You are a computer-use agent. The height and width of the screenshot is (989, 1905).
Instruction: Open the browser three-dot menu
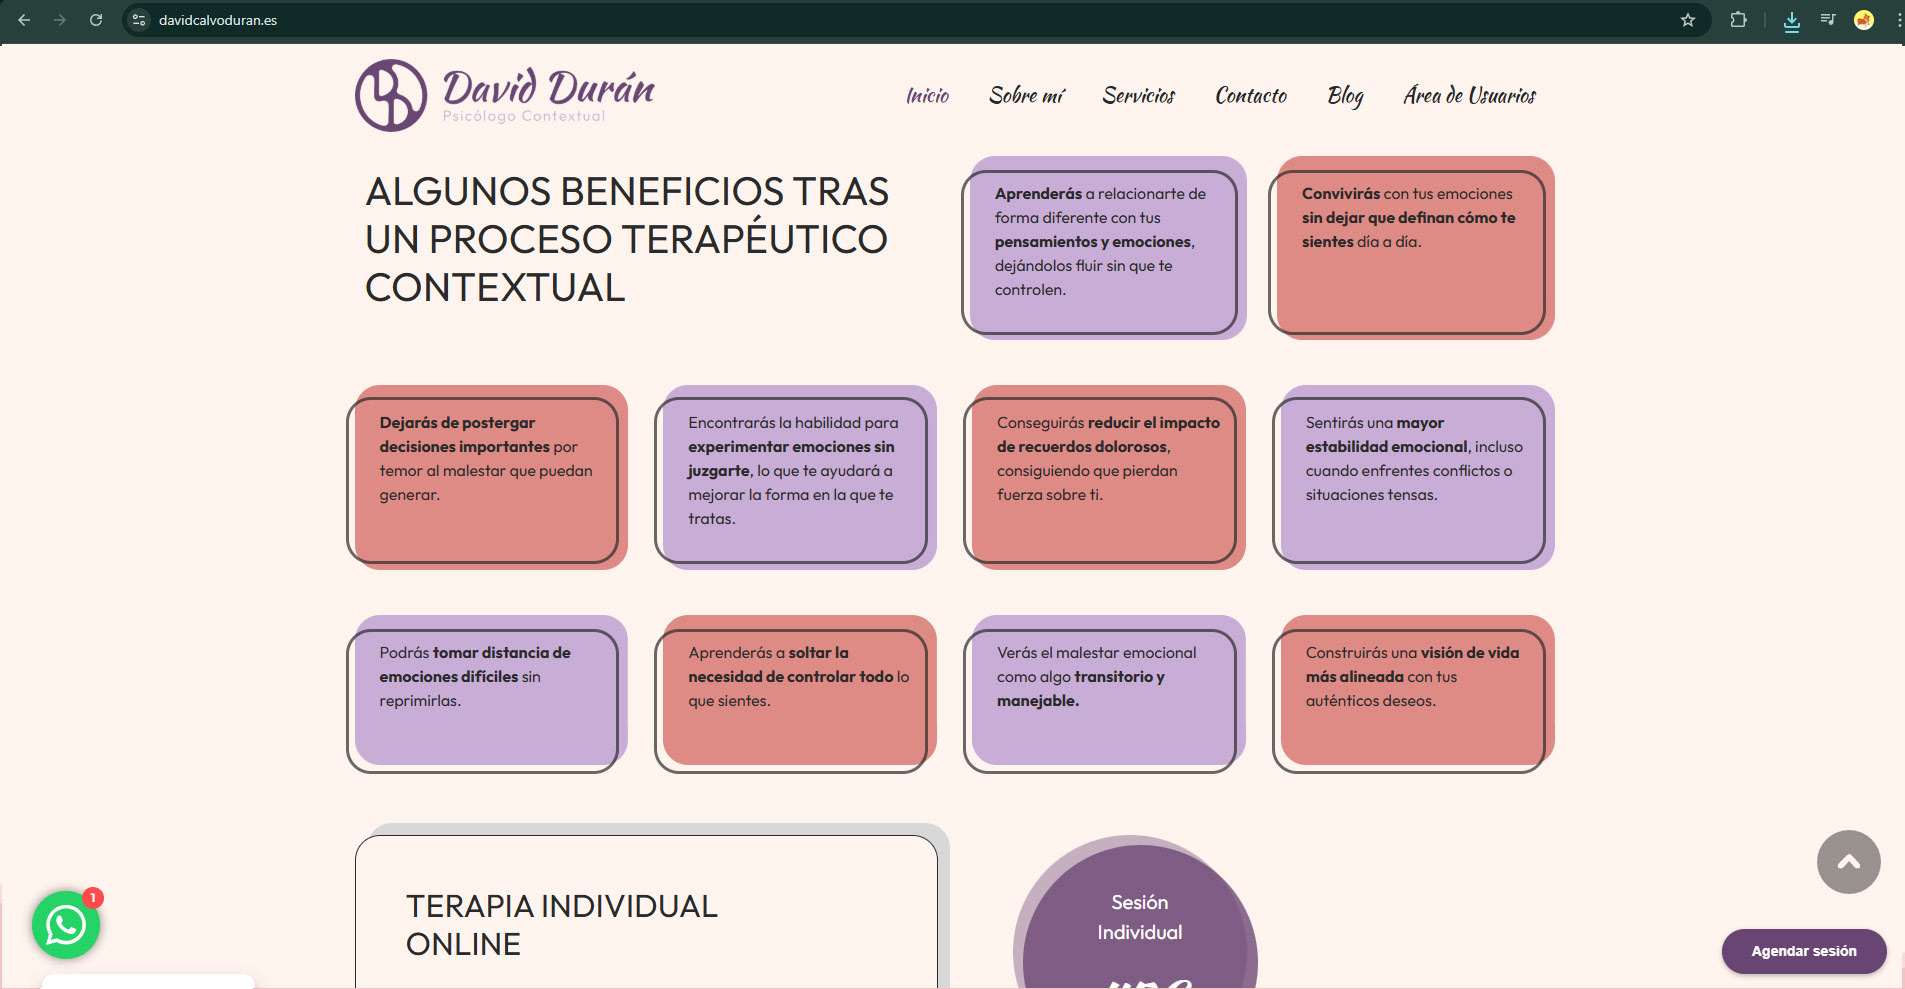coord(1898,20)
